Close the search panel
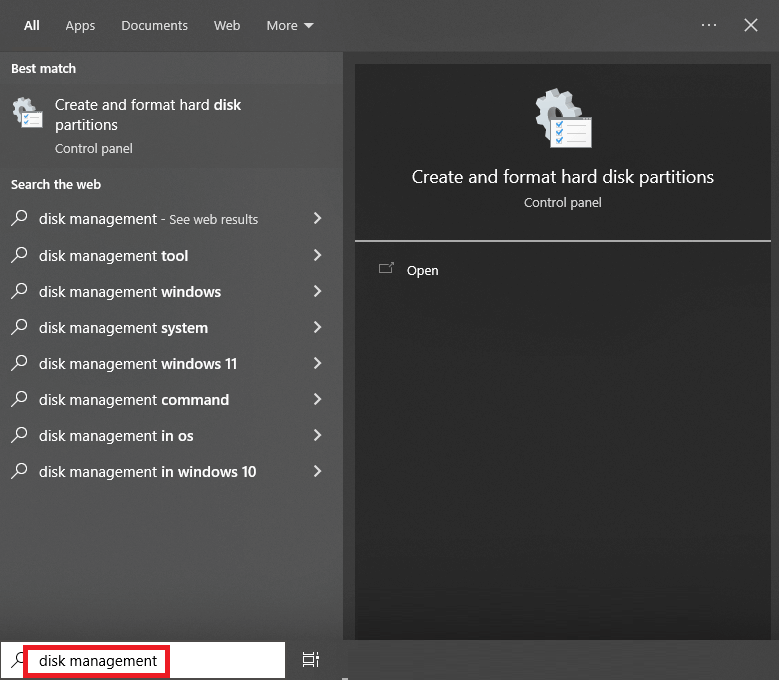 pyautogui.click(x=751, y=25)
